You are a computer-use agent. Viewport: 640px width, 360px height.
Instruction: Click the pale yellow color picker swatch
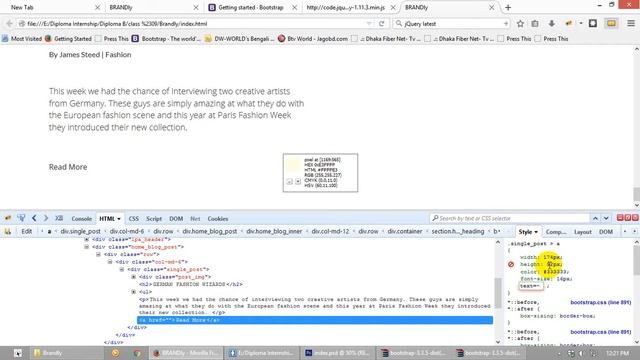[293, 165]
